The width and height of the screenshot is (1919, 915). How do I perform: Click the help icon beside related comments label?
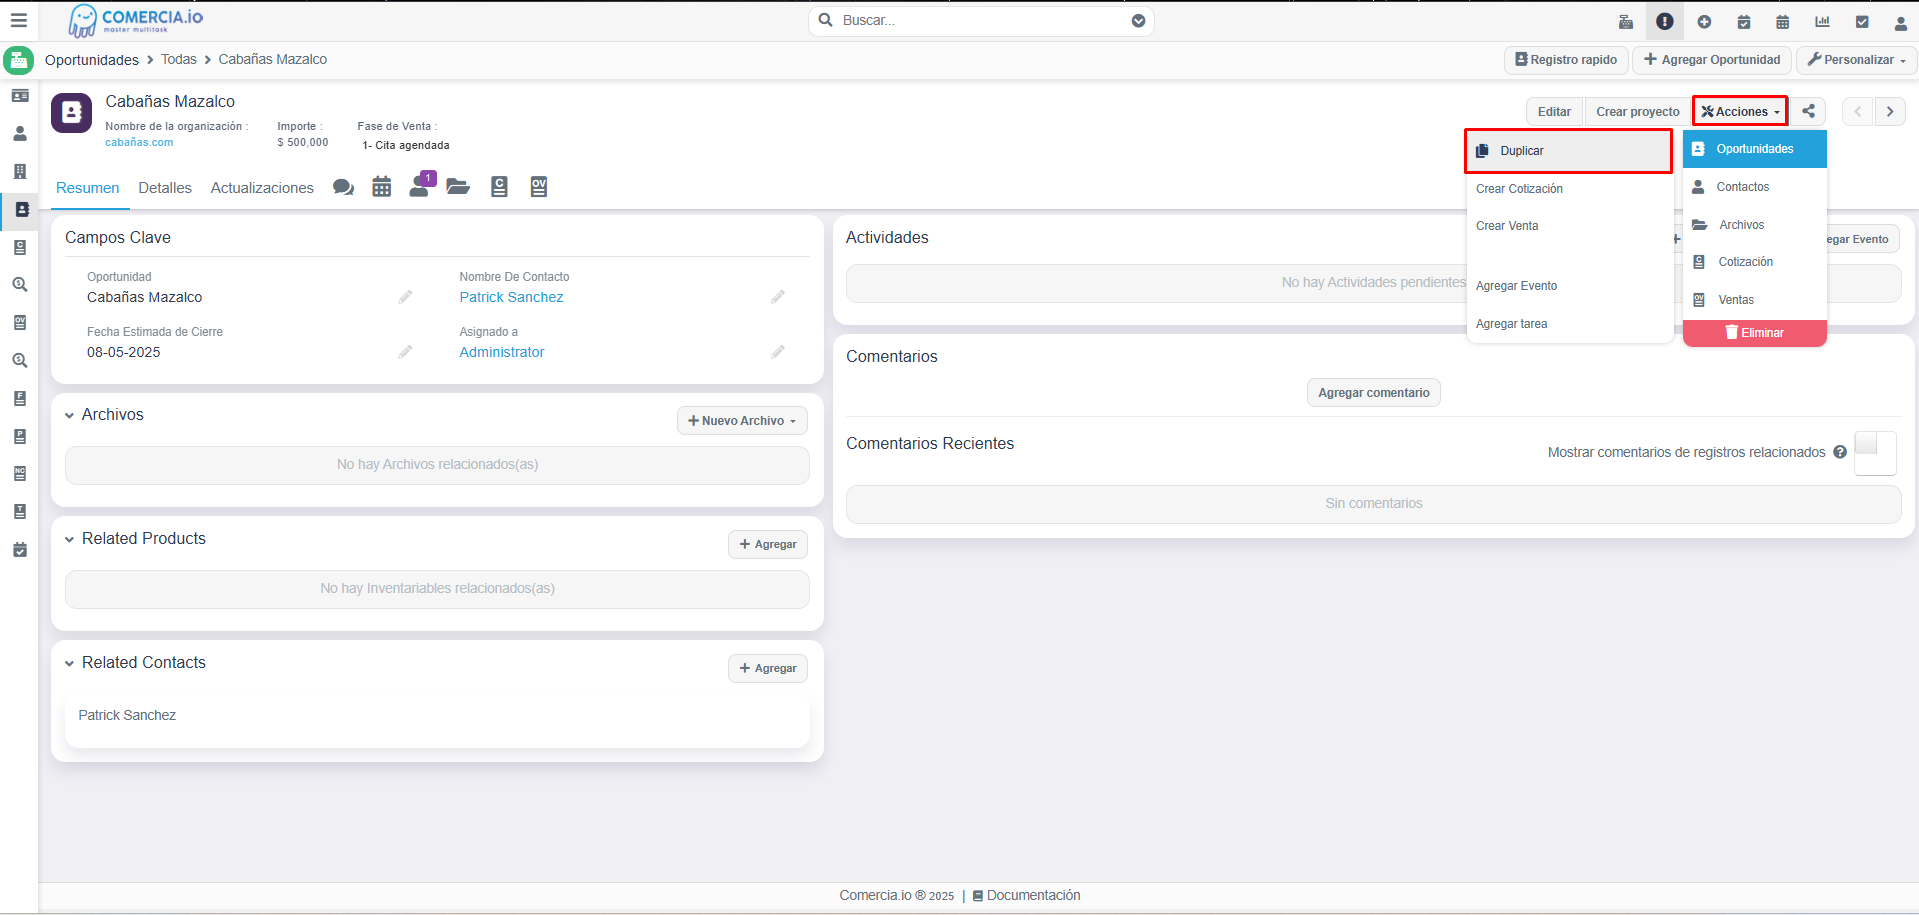[x=1840, y=452]
